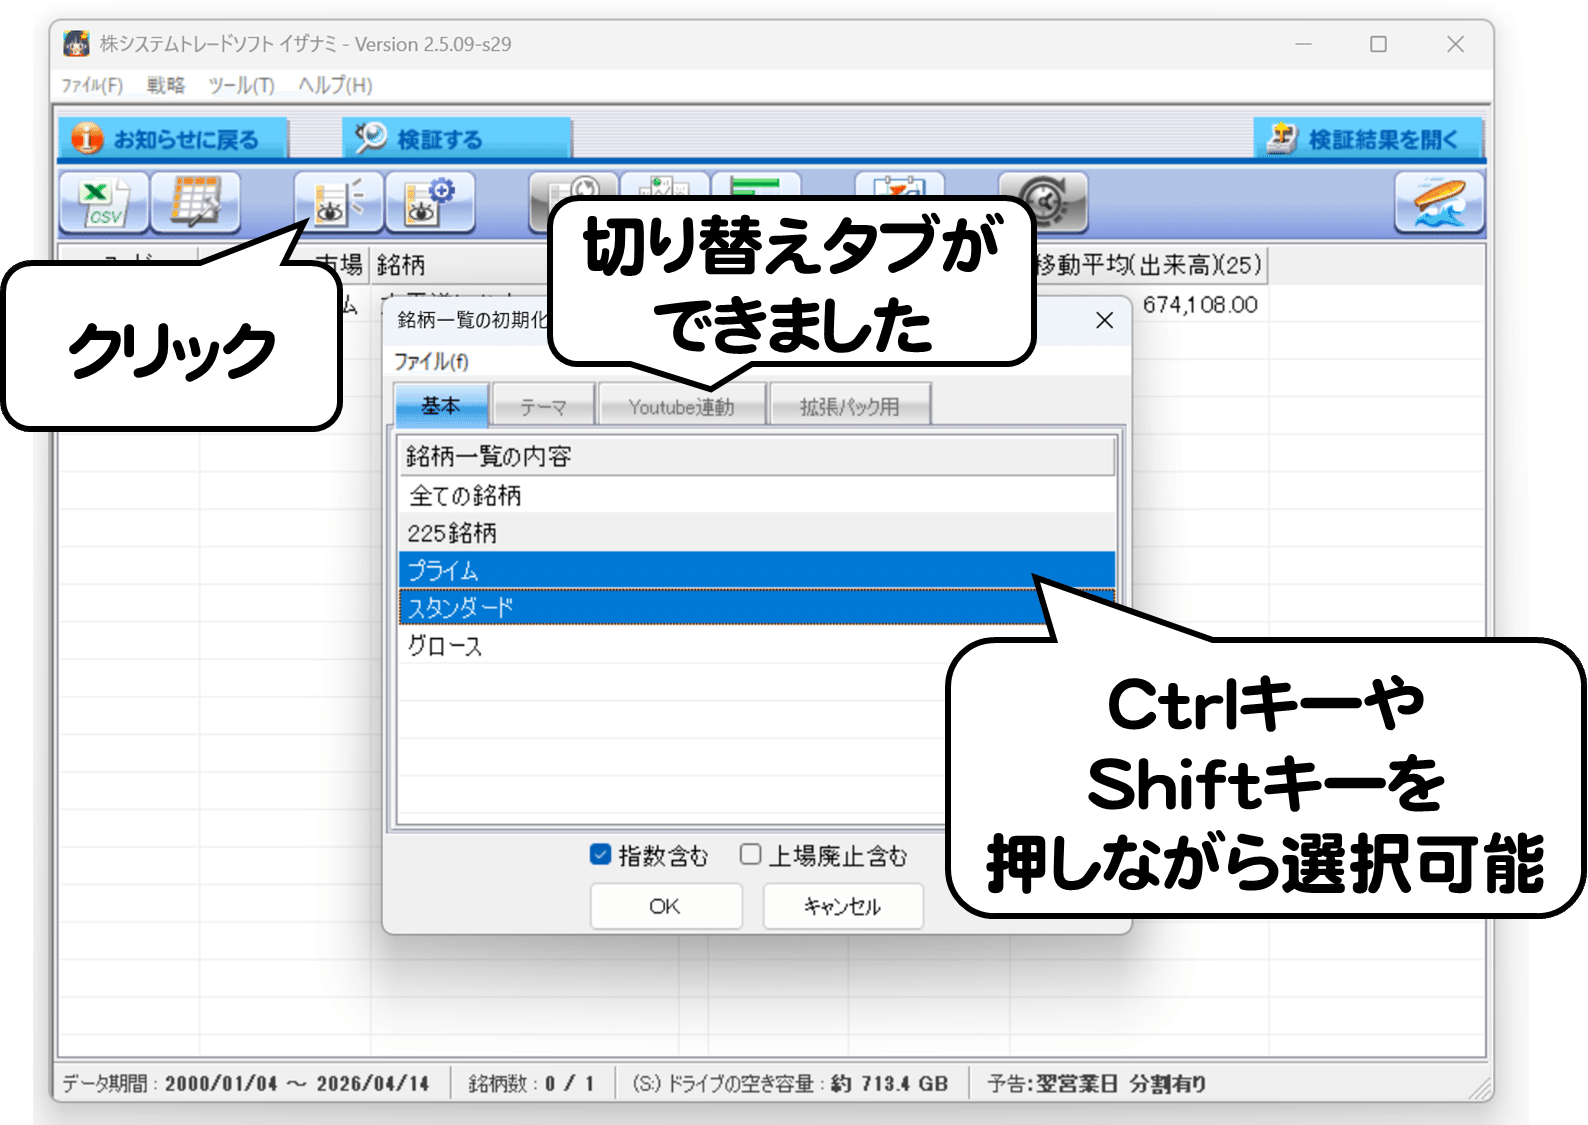Click the キャンセル button

(x=843, y=906)
